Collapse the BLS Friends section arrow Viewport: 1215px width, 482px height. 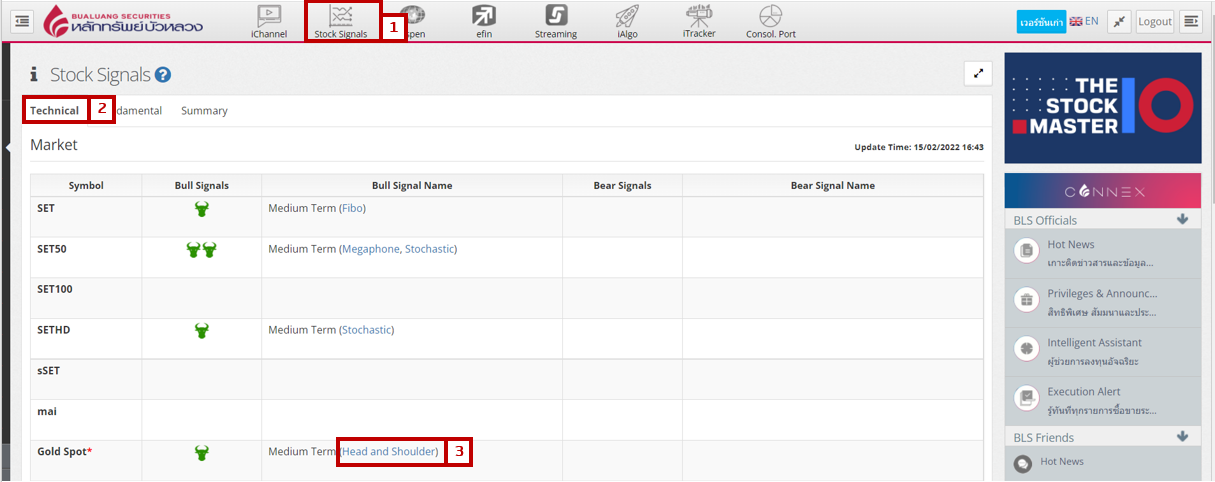(1182, 437)
